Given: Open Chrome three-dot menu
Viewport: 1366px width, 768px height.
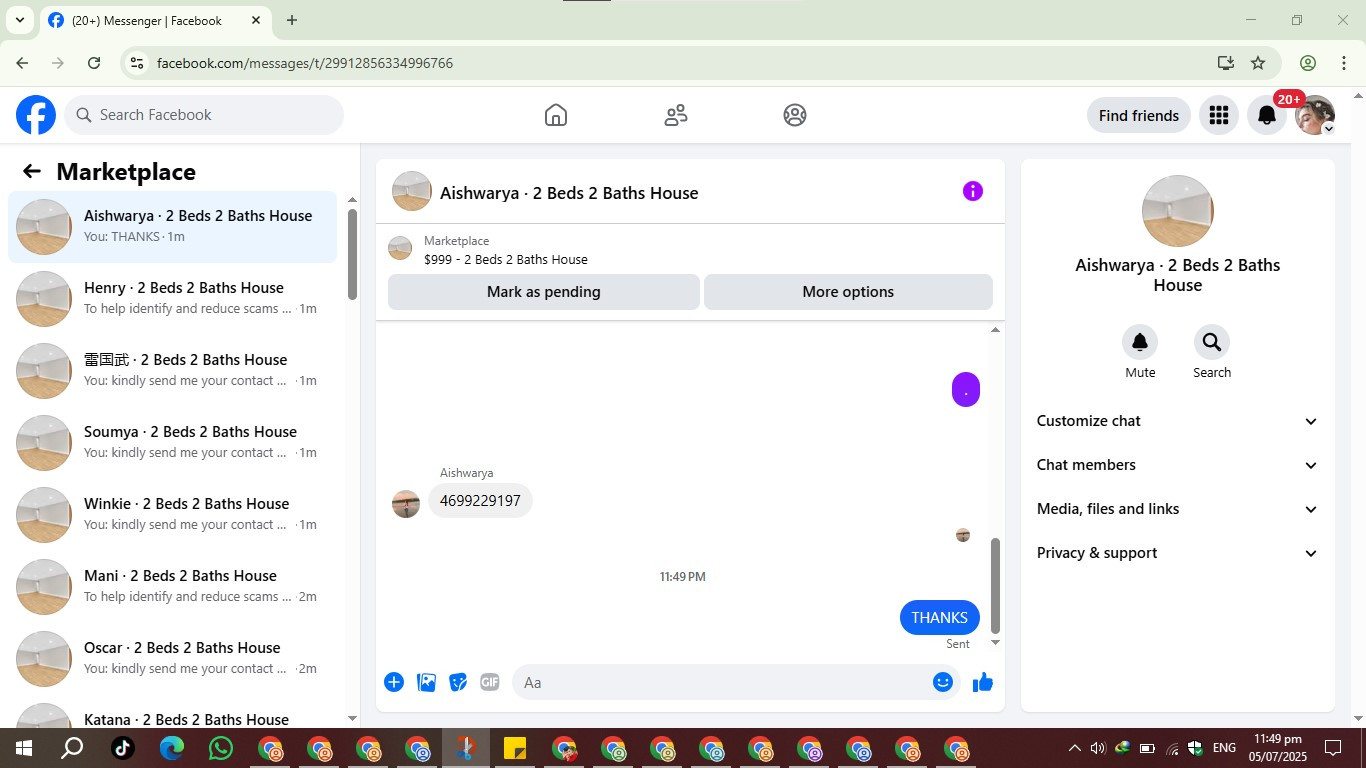Looking at the screenshot, I should tap(1344, 63).
